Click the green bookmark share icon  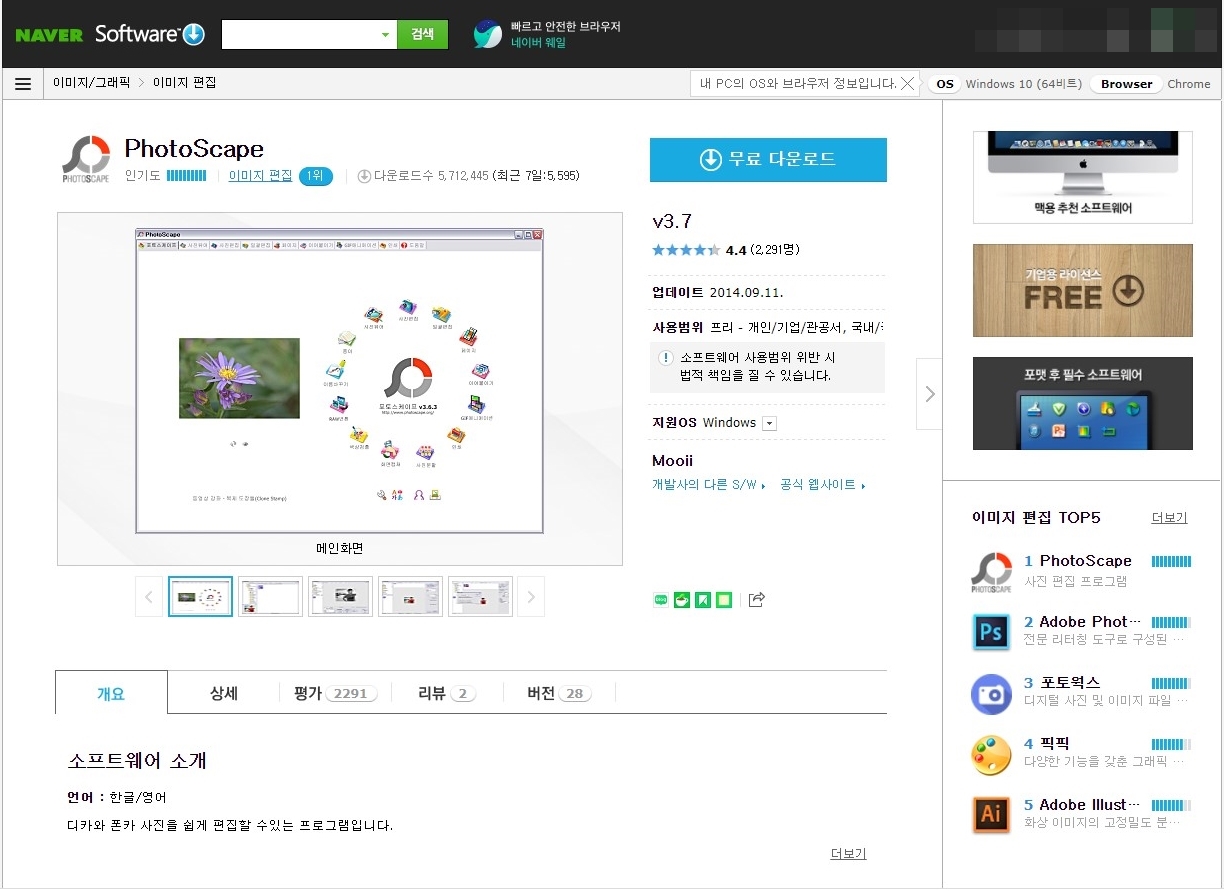703,600
